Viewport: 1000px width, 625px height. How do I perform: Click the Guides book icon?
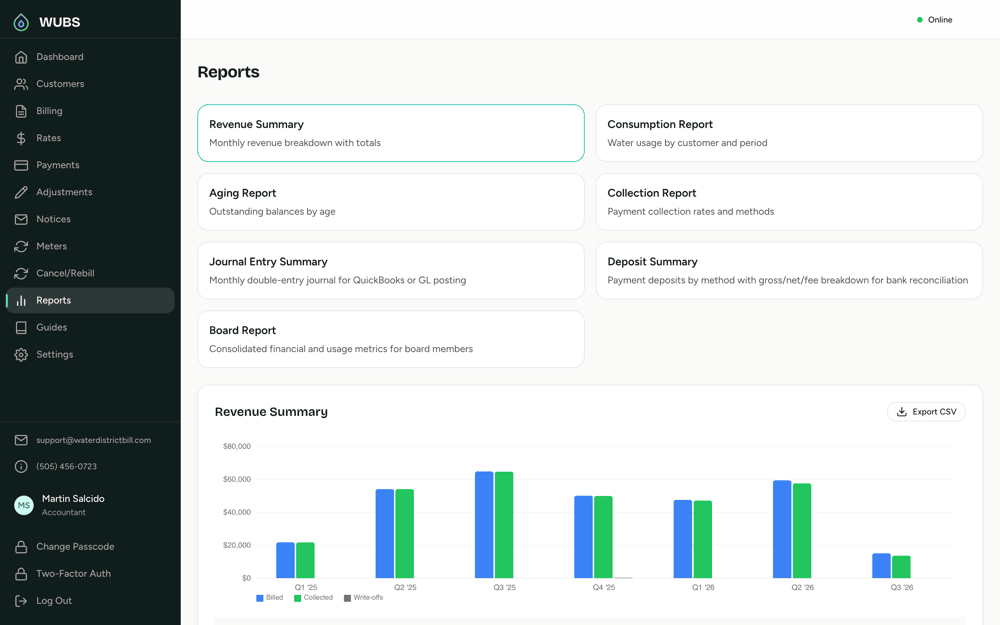coord(21,327)
